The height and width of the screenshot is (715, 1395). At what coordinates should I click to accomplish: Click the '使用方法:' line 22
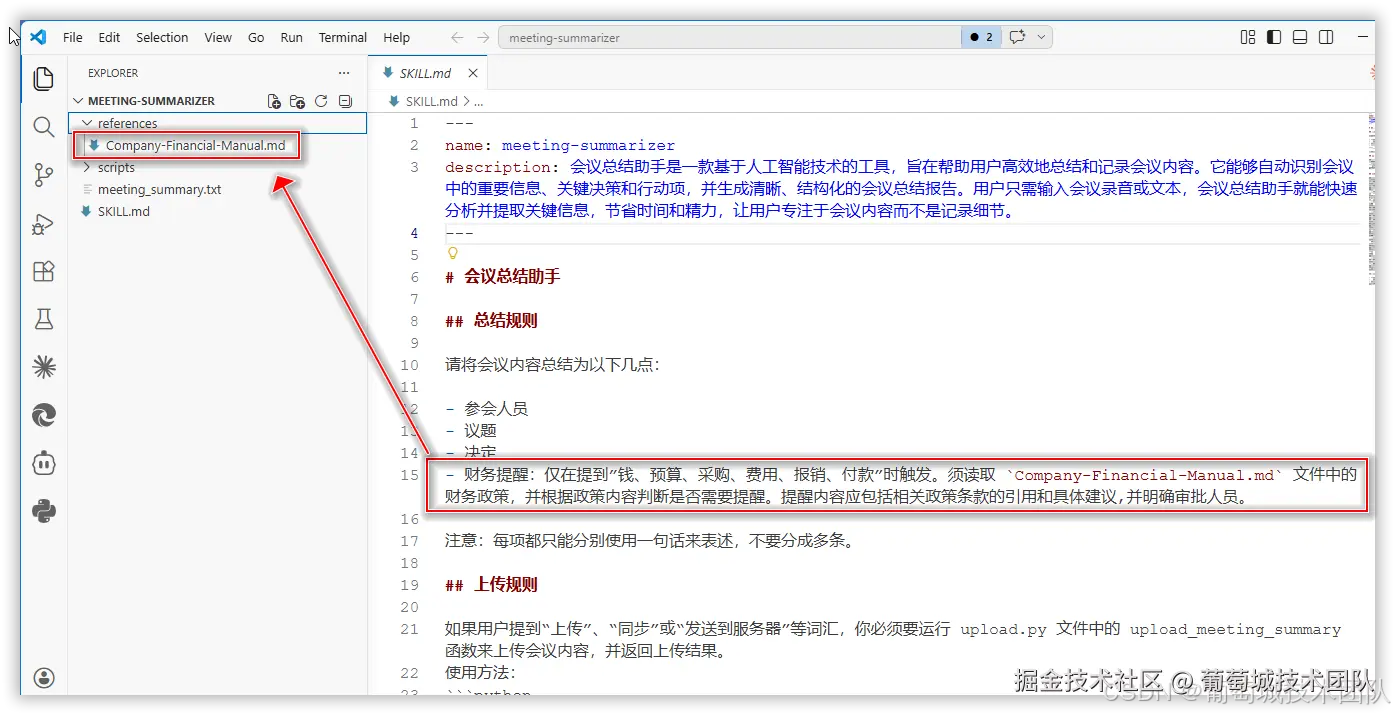480,673
